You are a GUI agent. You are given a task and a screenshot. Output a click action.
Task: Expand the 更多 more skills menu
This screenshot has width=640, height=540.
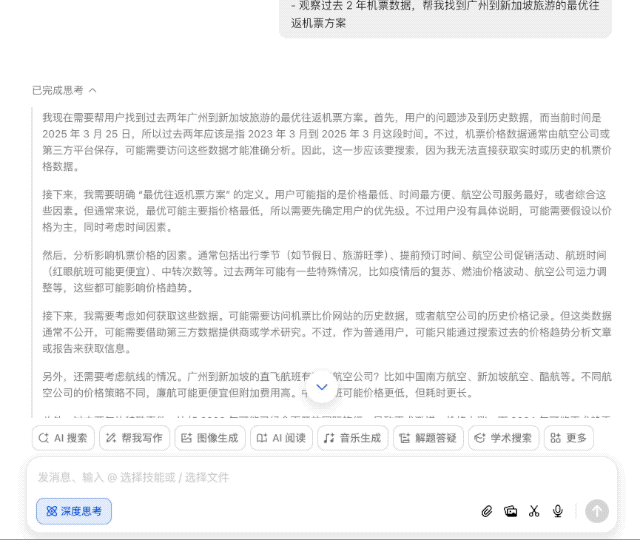point(568,438)
